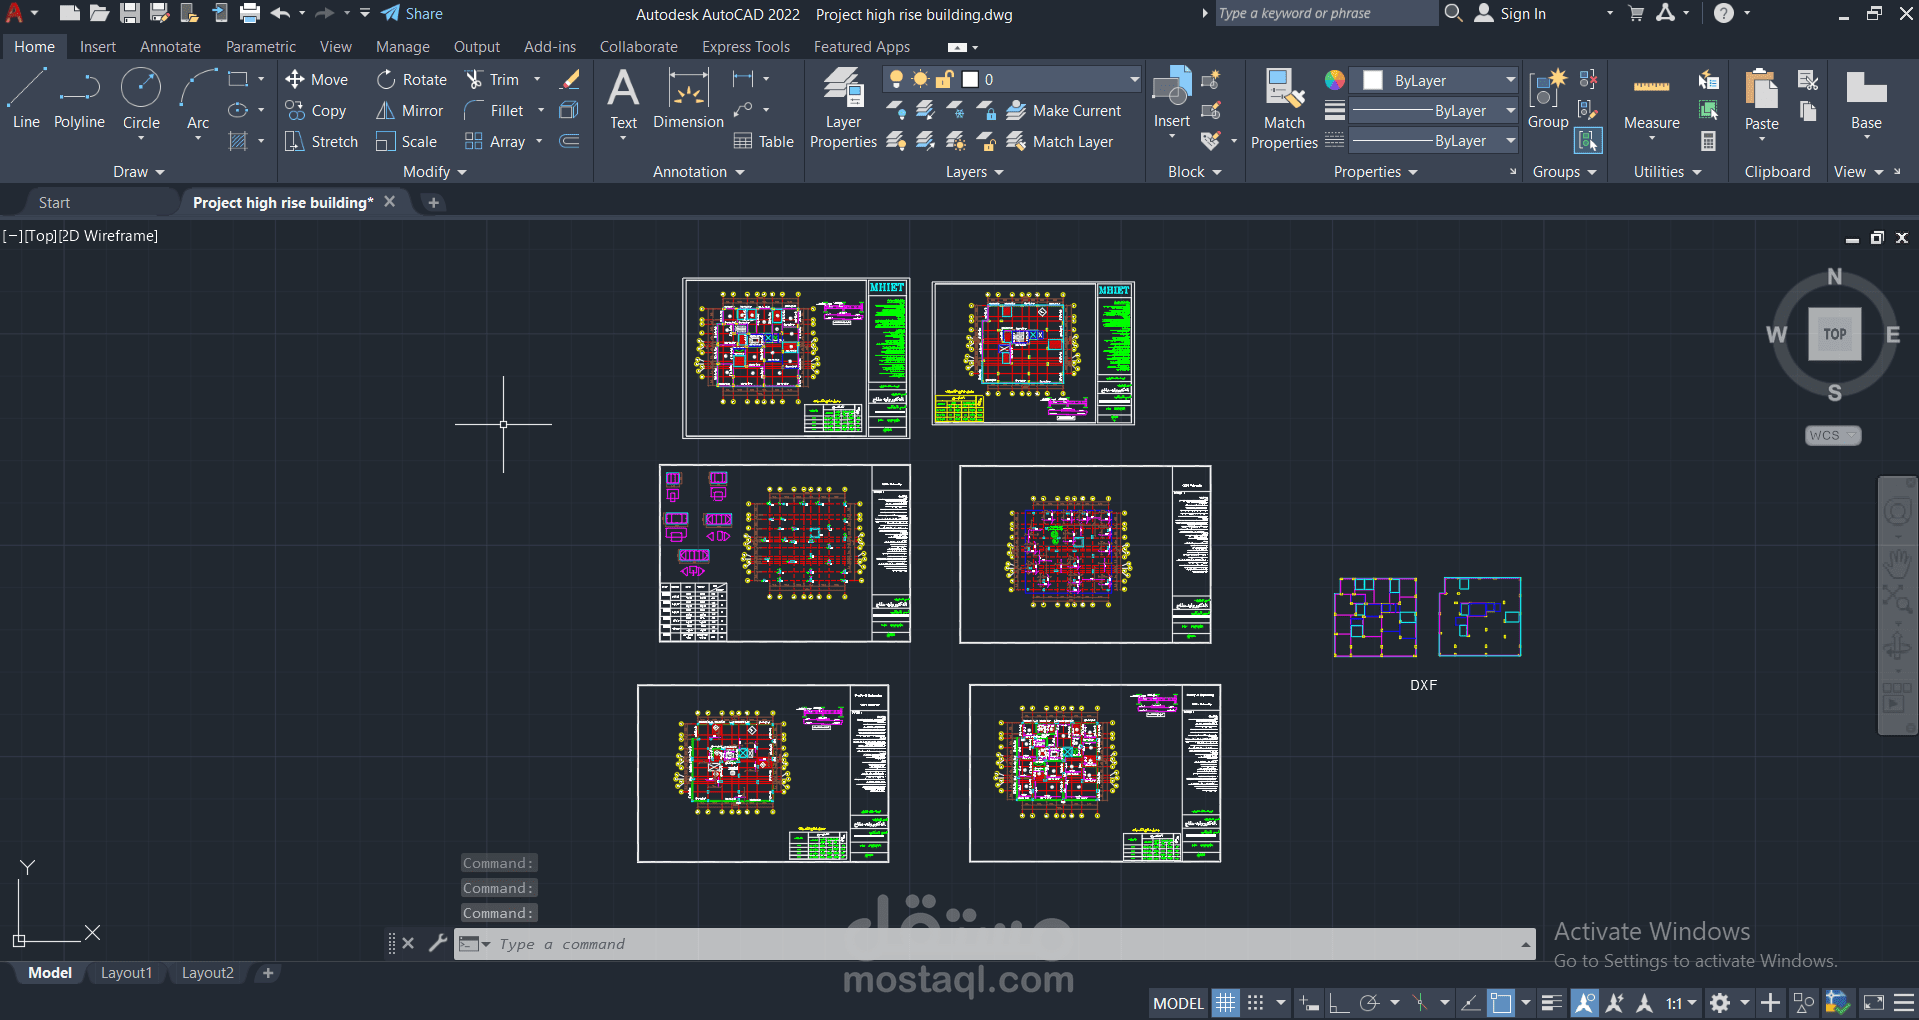This screenshot has width=1919, height=1020.
Task: Start the Measure utility
Action: (1651, 99)
